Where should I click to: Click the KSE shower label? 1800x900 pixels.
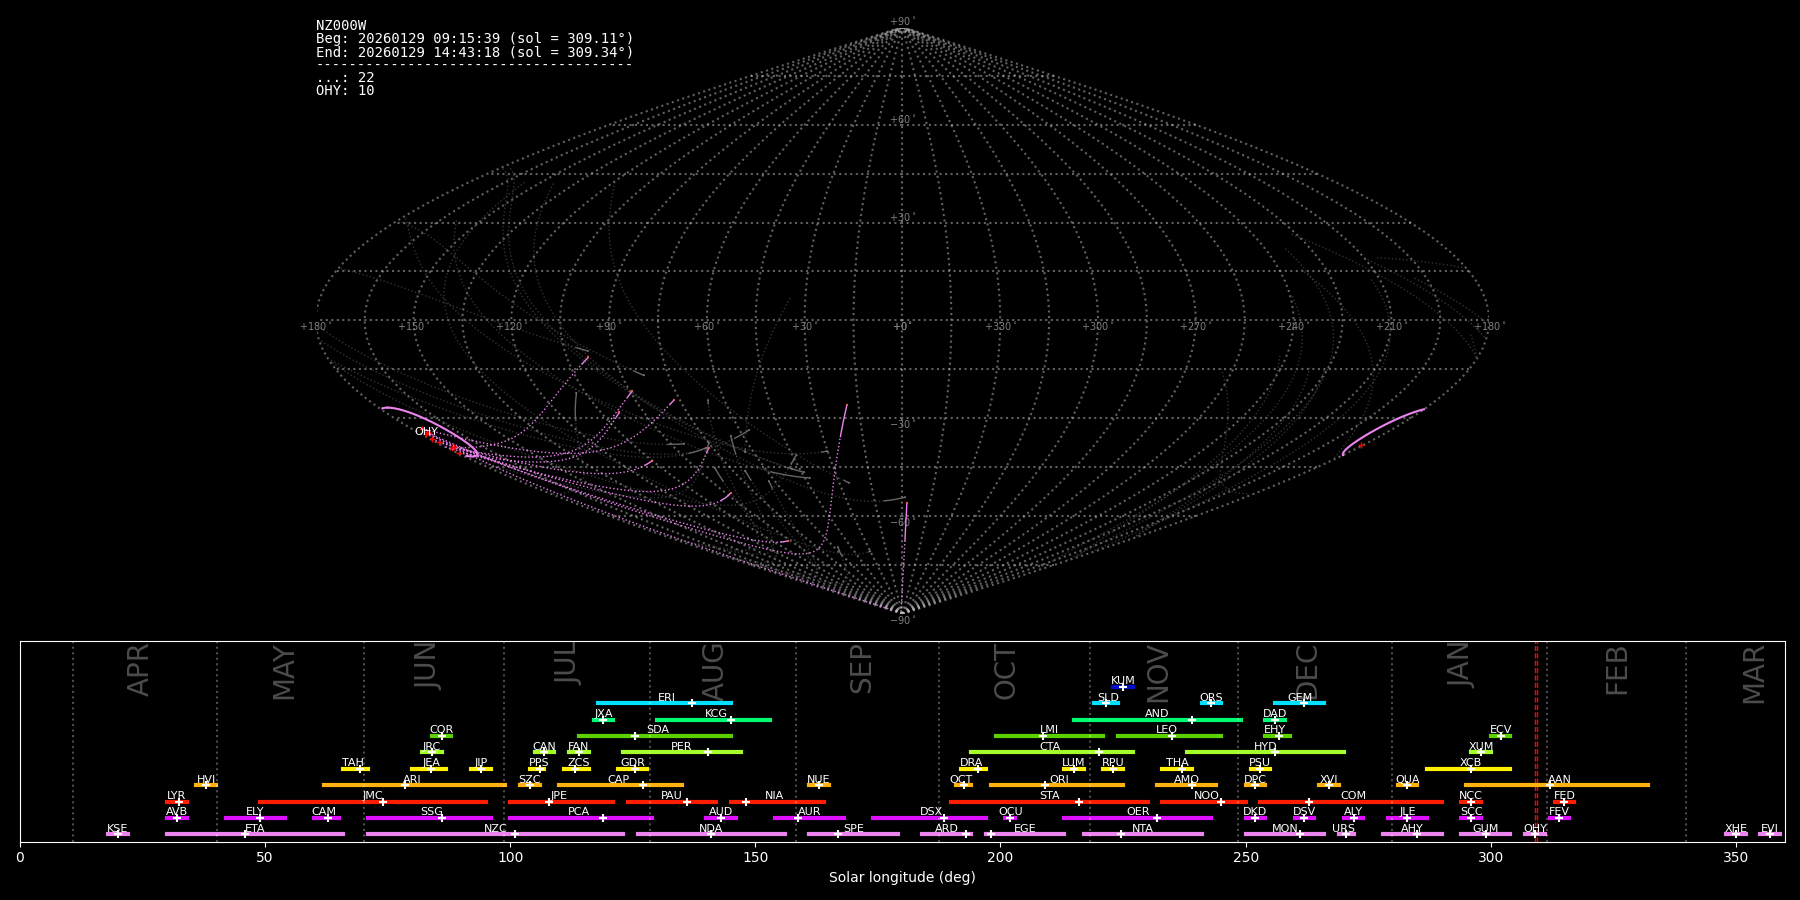click(117, 829)
